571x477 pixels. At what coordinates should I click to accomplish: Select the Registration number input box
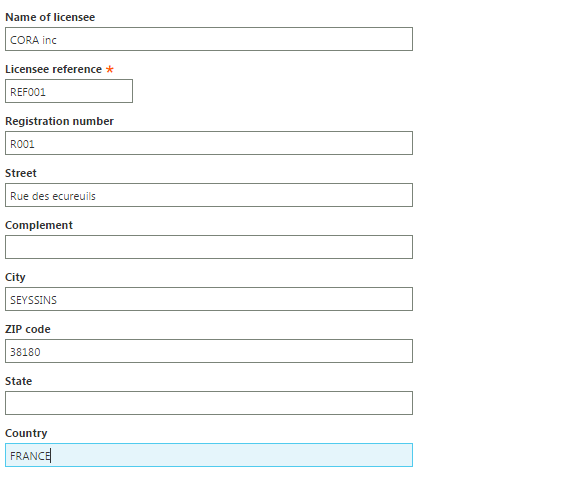click(x=209, y=143)
